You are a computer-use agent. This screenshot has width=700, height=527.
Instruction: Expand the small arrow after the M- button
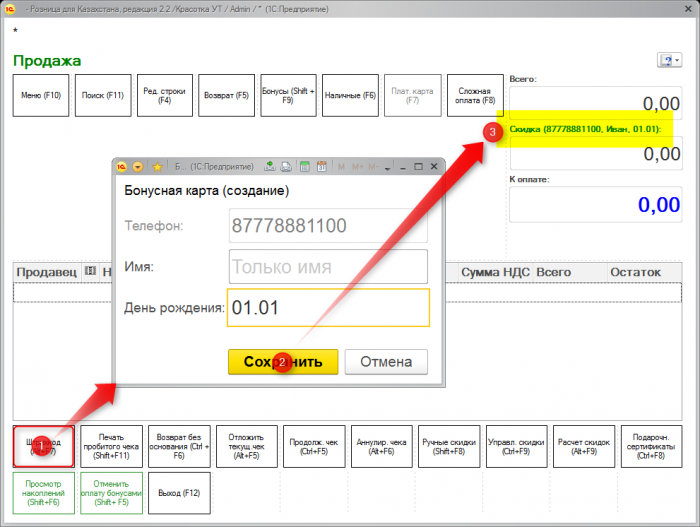point(386,166)
